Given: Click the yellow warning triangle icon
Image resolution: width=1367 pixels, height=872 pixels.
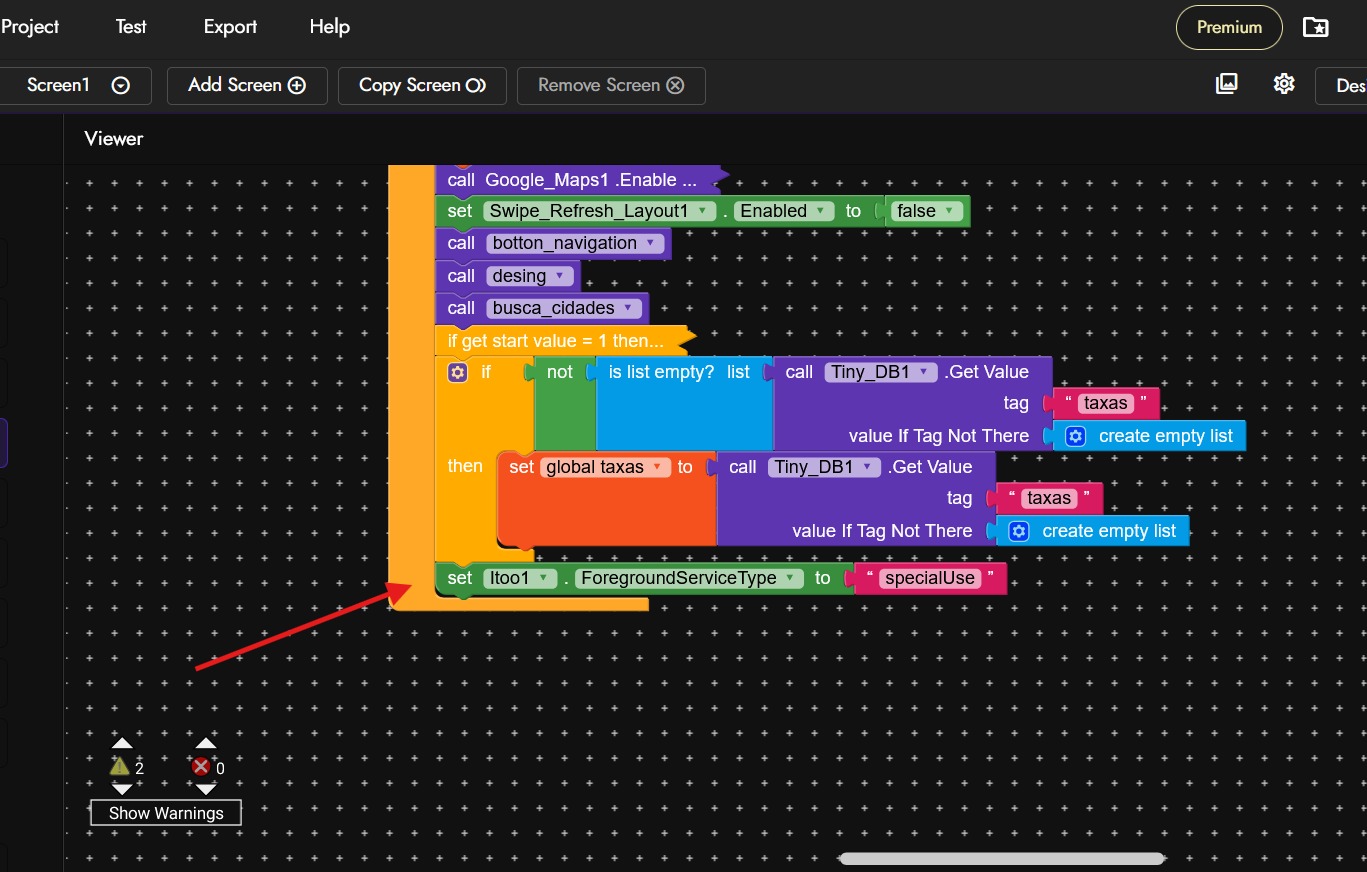Looking at the screenshot, I should point(120,767).
